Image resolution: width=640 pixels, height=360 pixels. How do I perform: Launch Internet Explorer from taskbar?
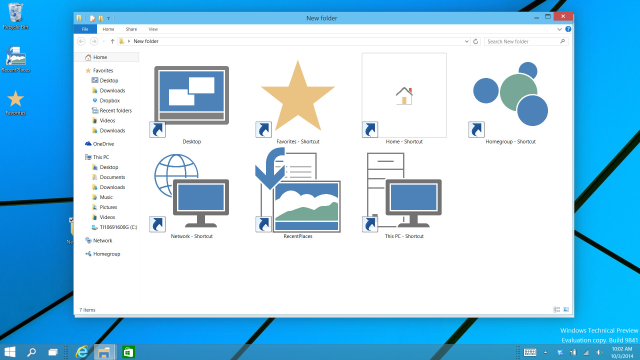pyautogui.click(x=82, y=352)
